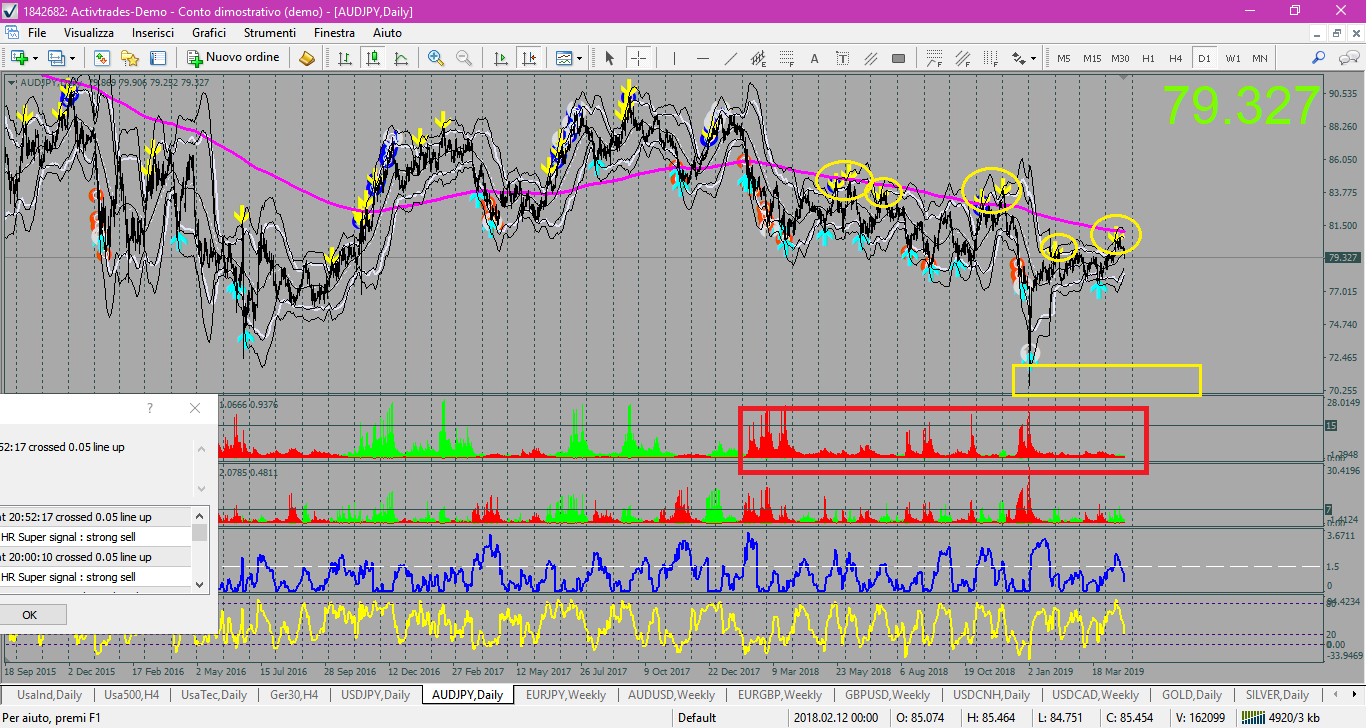The height and width of the screenshot is (728, 1366).
Task: Click the alert dialog help question mark
Action: click(150, 408)
